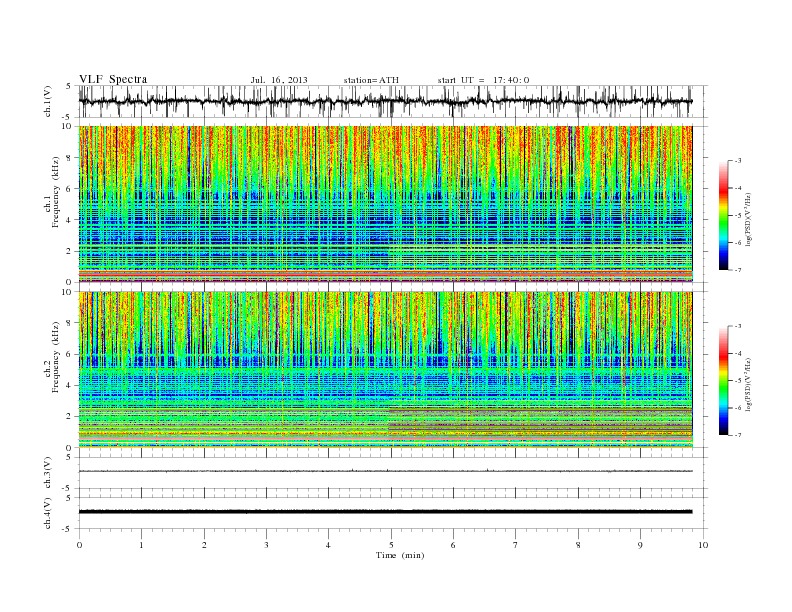Click time axis tick label "9"

click(x=640, y=545)
